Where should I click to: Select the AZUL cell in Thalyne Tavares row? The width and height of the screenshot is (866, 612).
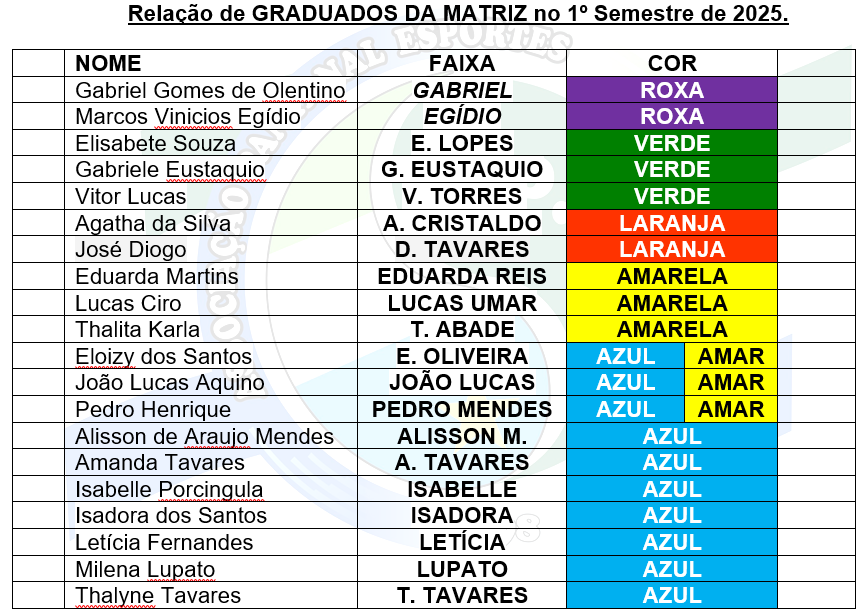(x=672, y=596)
